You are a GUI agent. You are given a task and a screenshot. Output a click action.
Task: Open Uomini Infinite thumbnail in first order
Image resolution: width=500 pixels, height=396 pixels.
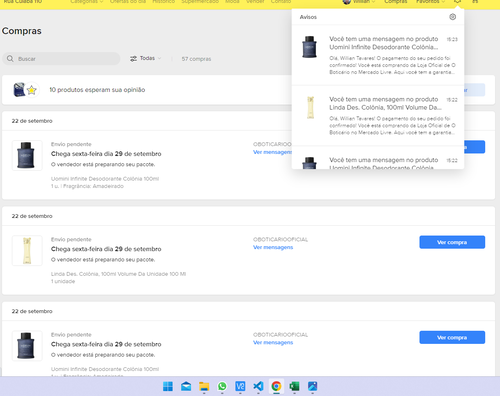tap(27, 155)
